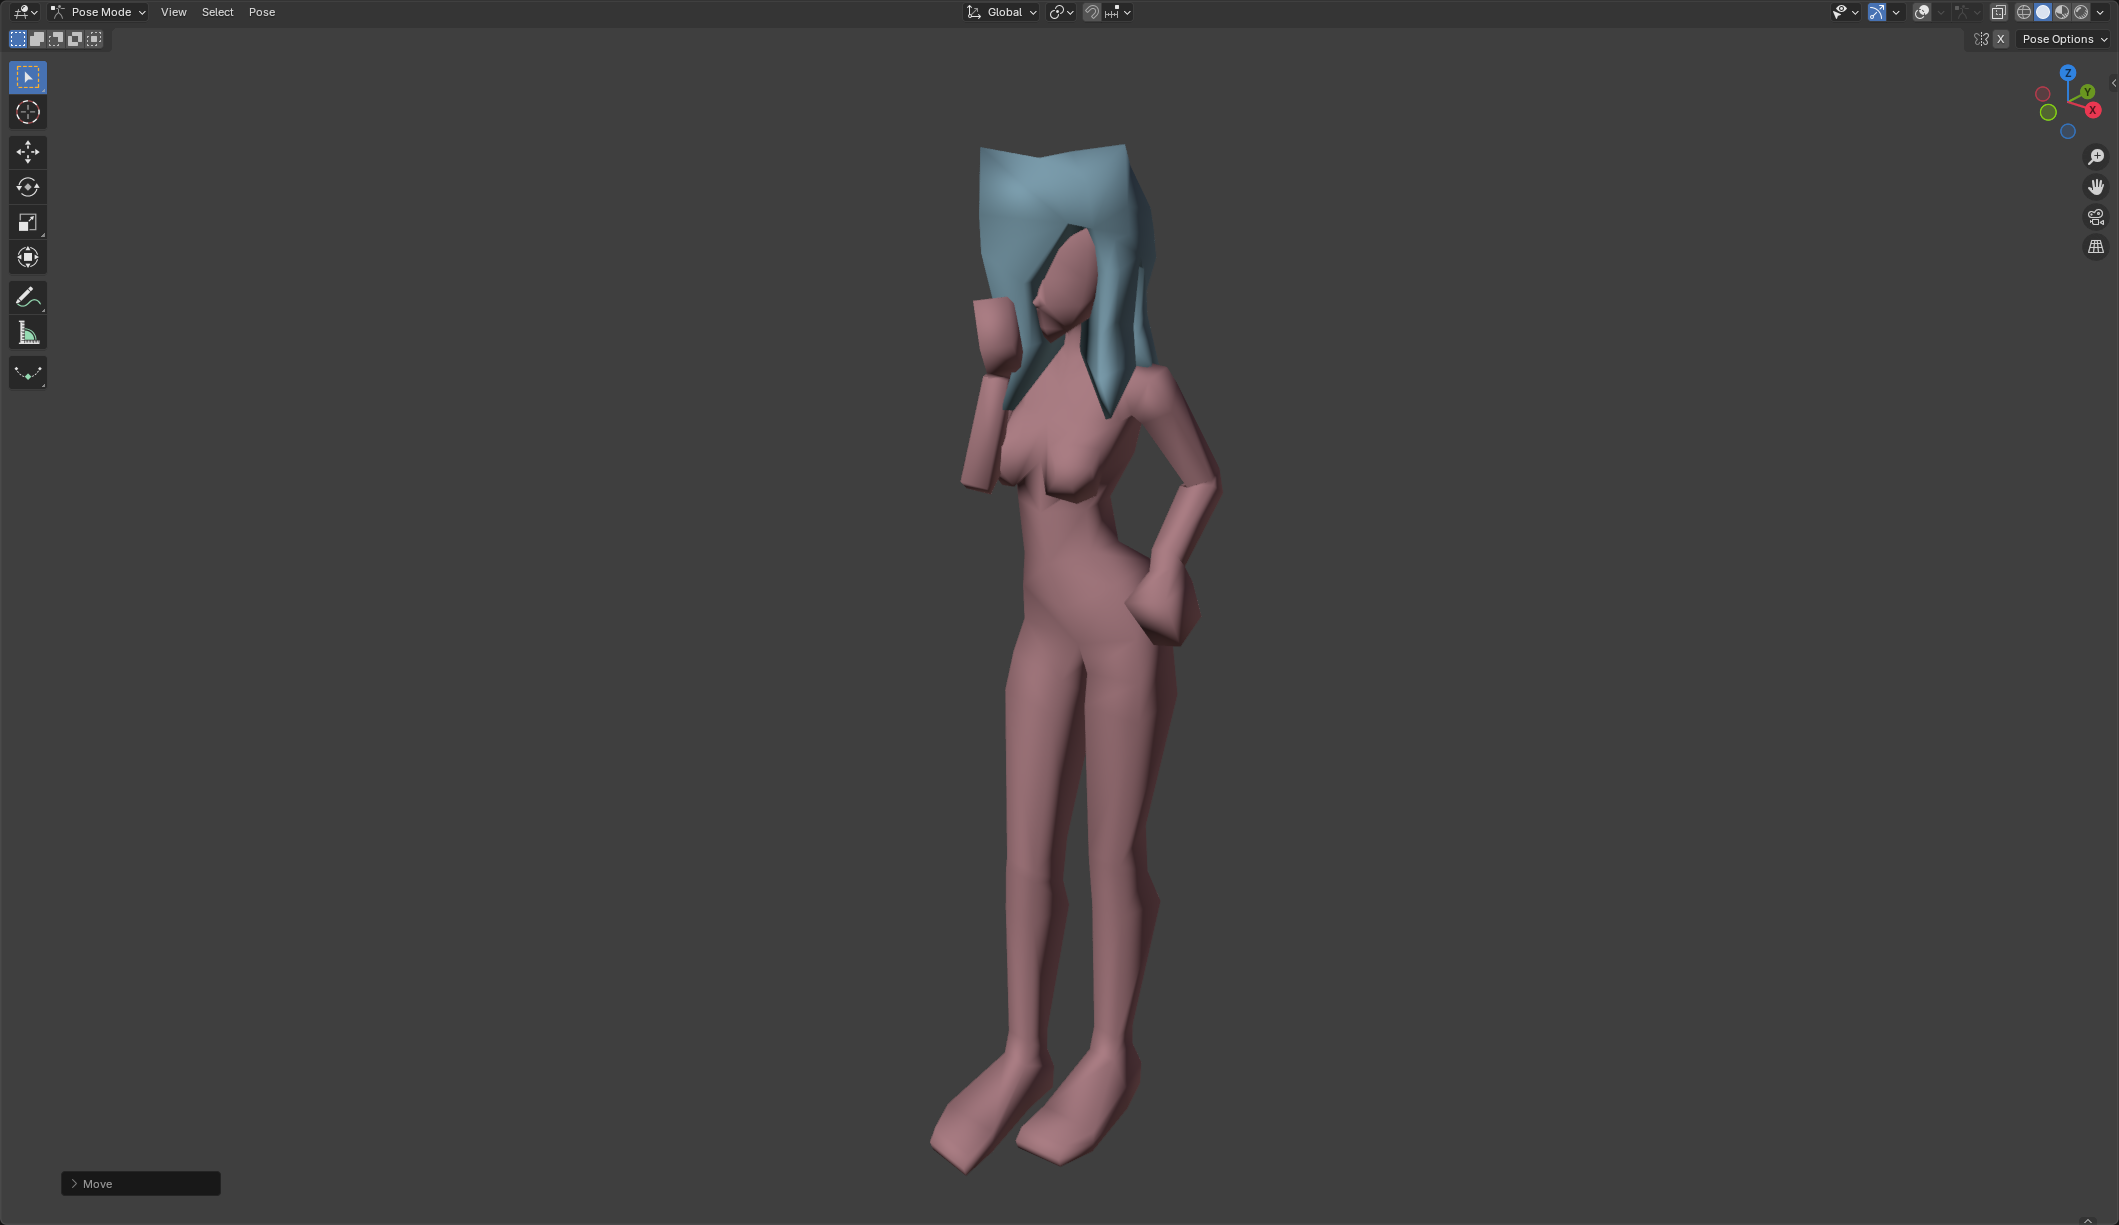
Task: Open selectability and visibility dropdown
Action: pyautogui.click(x=1845, y=12)
